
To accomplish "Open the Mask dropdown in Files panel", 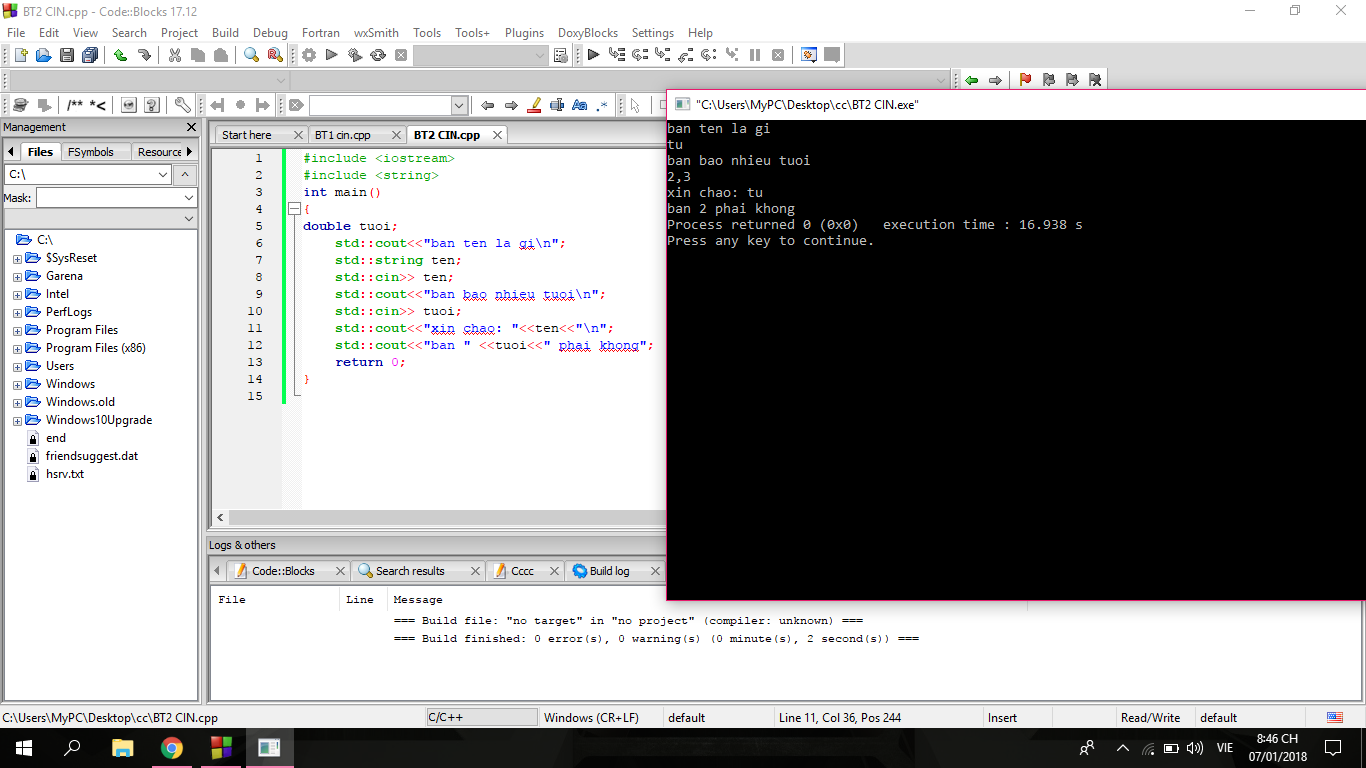I will [188, 198].
